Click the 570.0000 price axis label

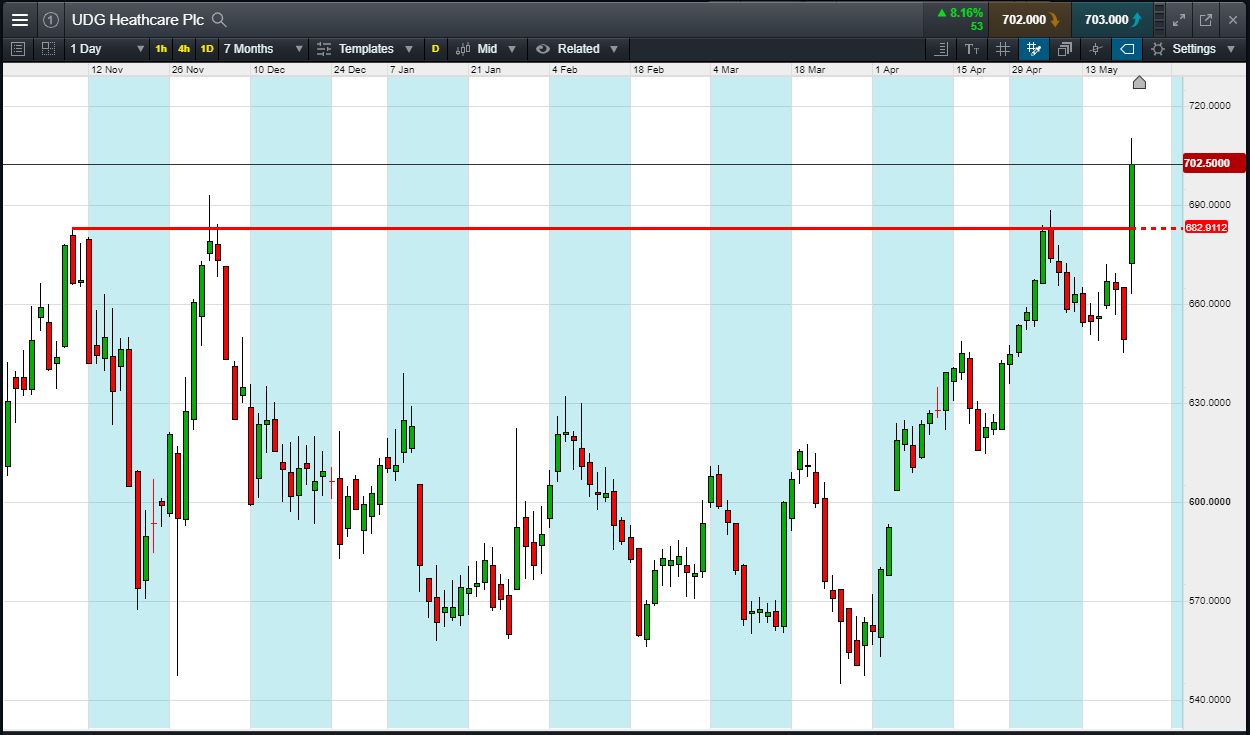(x=1208, y=601)
